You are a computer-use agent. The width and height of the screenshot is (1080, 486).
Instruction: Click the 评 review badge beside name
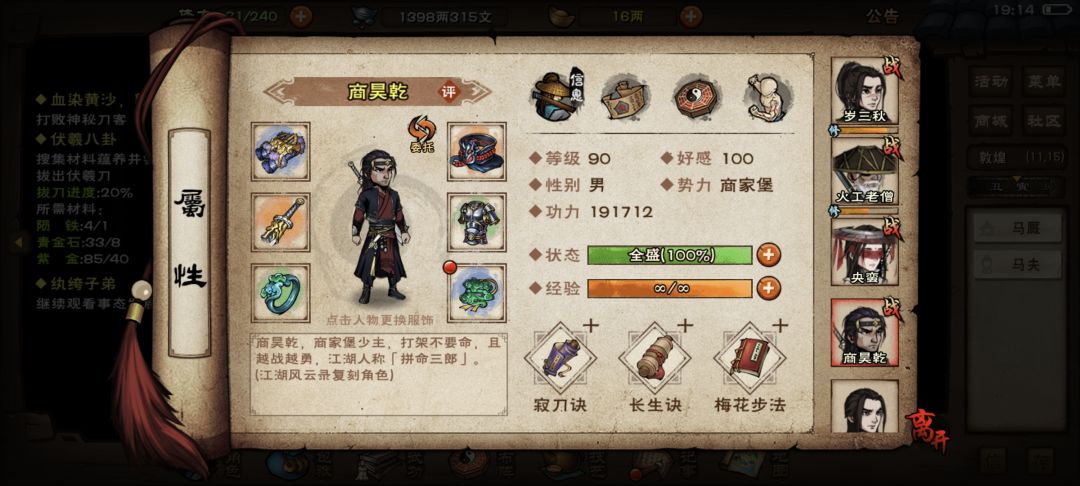[x=449, y=92]
